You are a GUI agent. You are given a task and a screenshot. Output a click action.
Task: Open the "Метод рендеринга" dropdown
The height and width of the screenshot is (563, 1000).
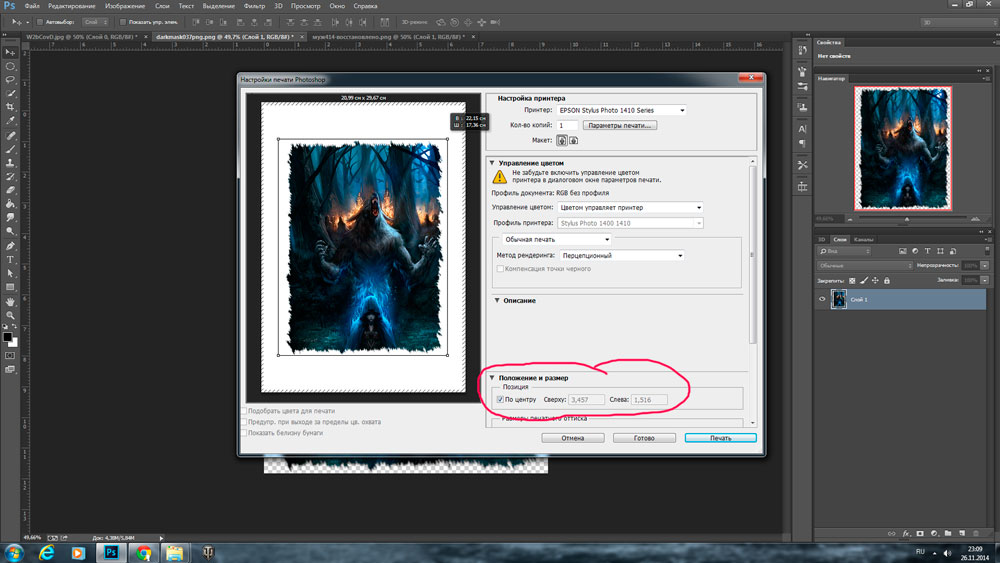[x=622, y=256]
